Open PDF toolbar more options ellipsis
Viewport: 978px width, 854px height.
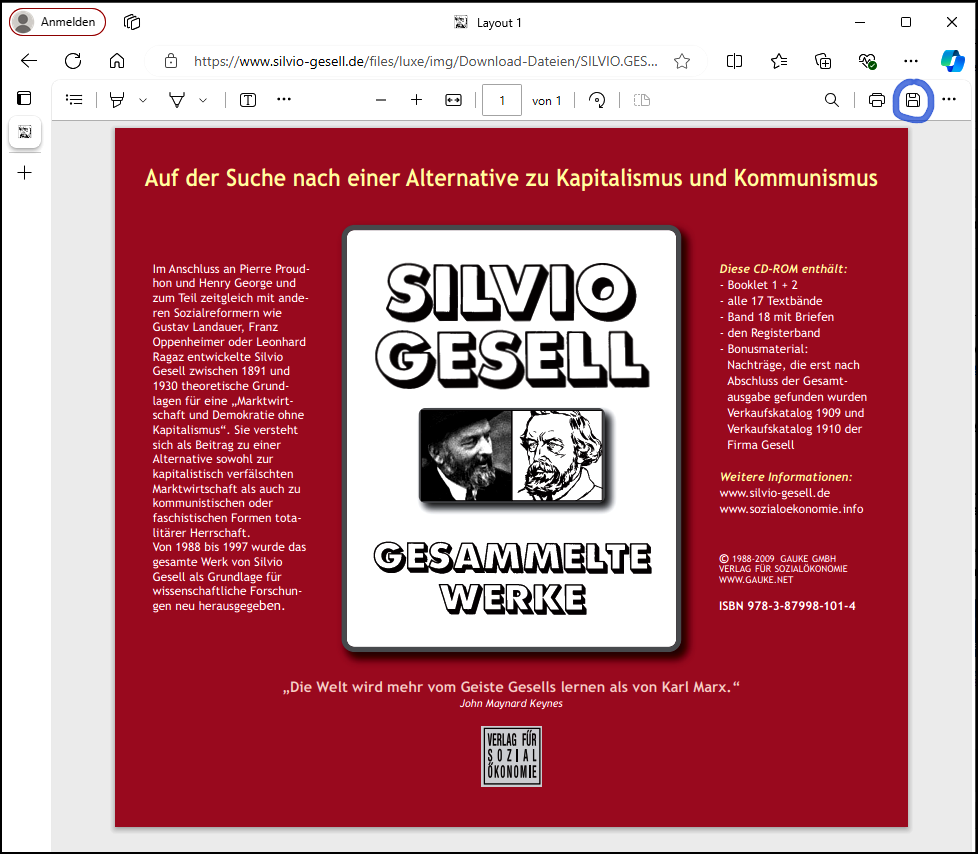coord(949,99)
